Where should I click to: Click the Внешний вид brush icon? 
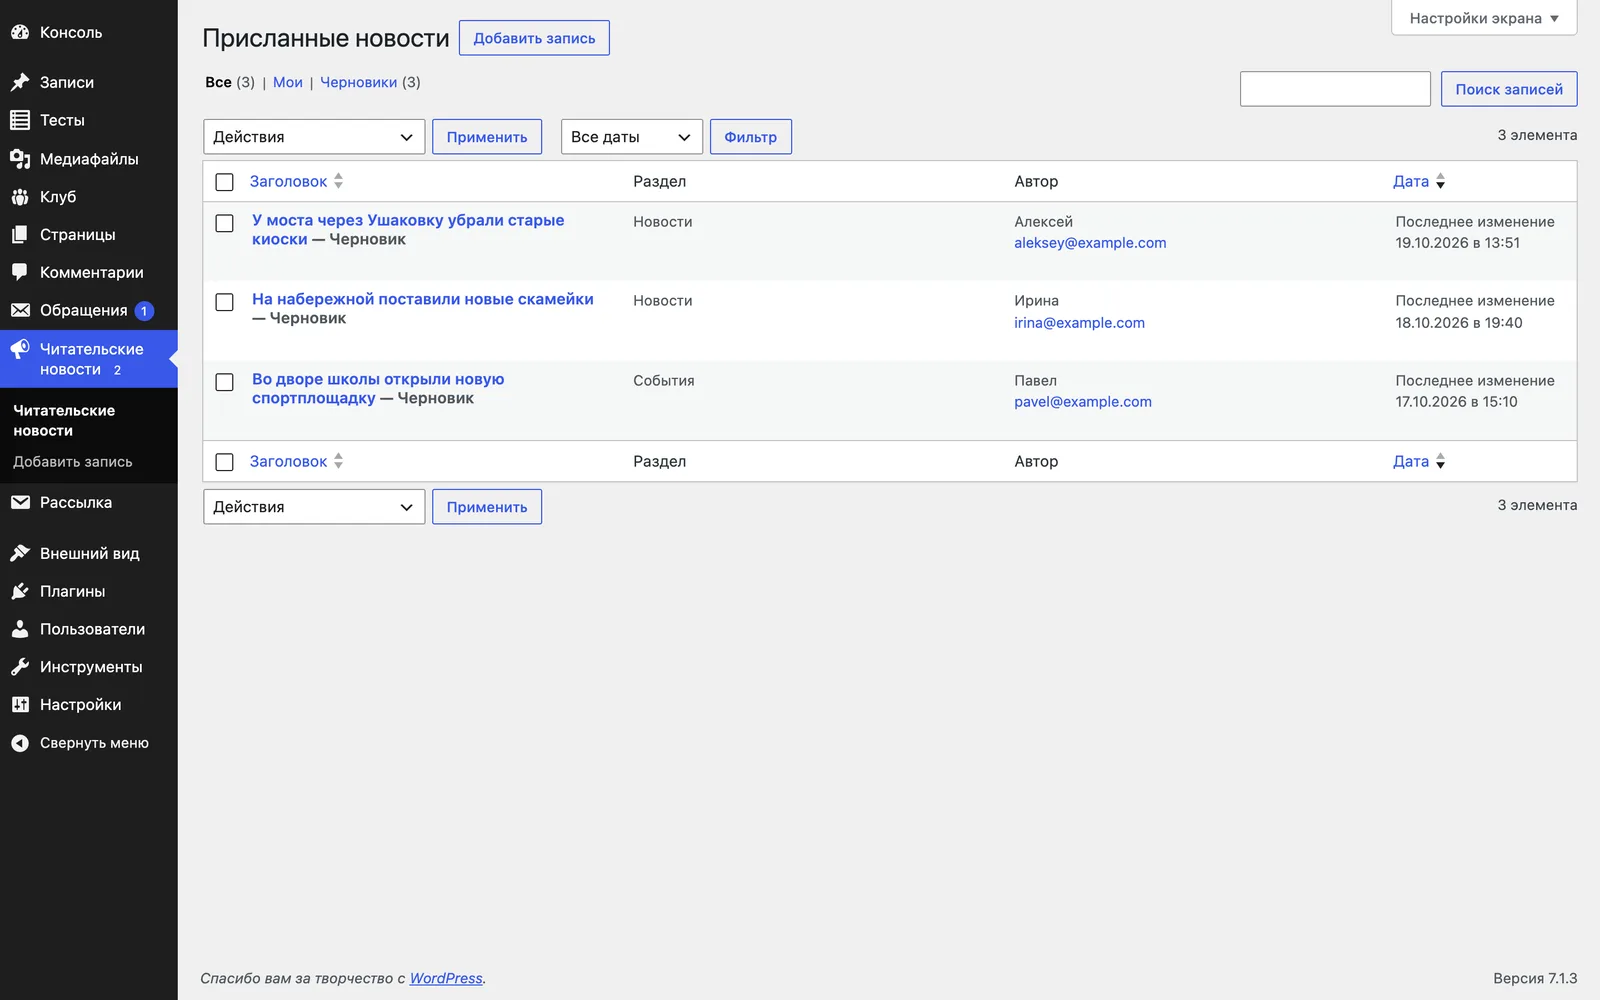(x=20, y=553)
